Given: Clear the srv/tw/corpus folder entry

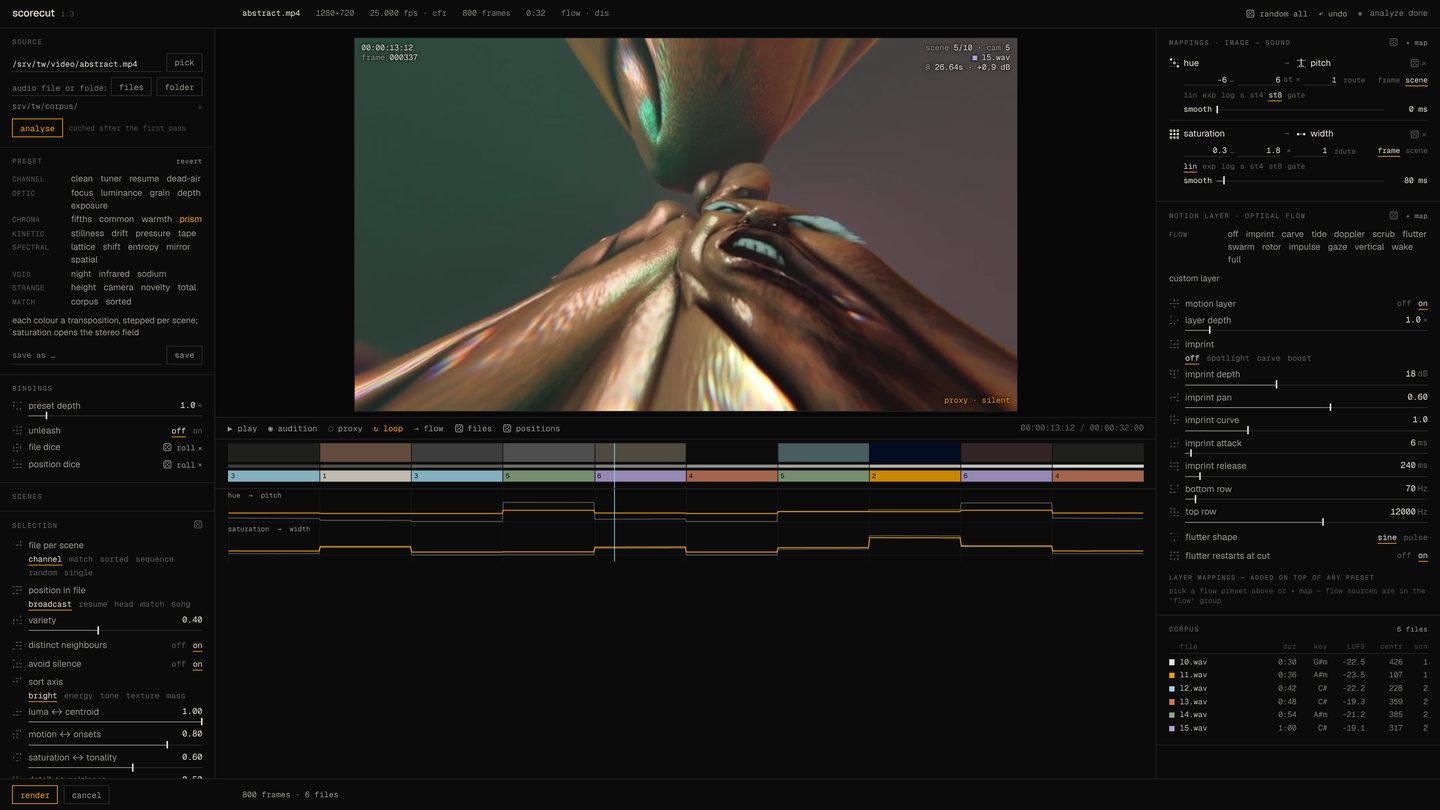Looking at the screenshot, I should click(199, 107).
